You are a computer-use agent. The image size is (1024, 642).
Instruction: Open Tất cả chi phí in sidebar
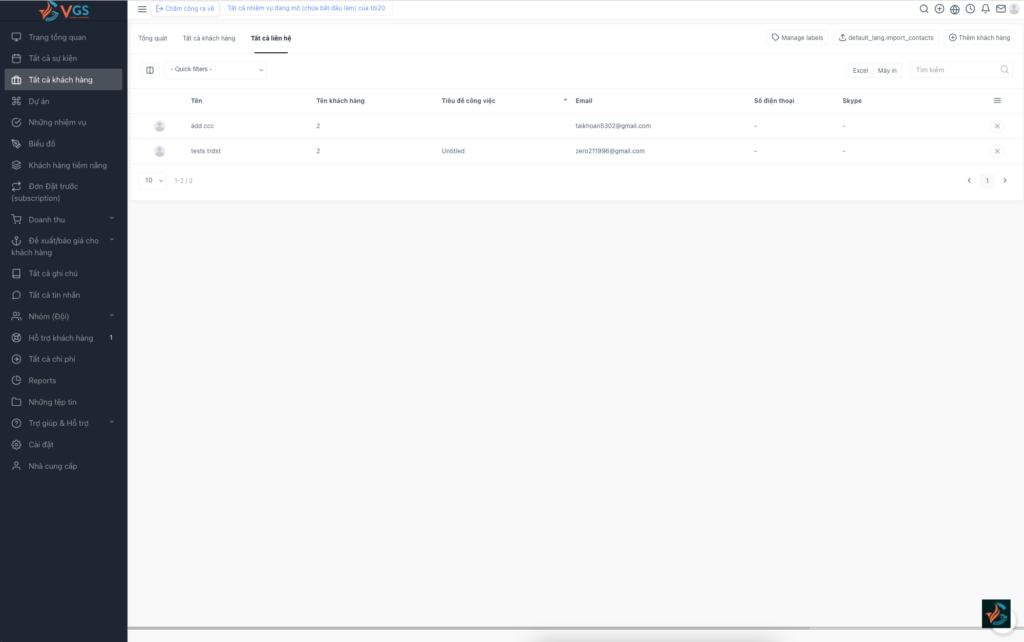(63, 359)
